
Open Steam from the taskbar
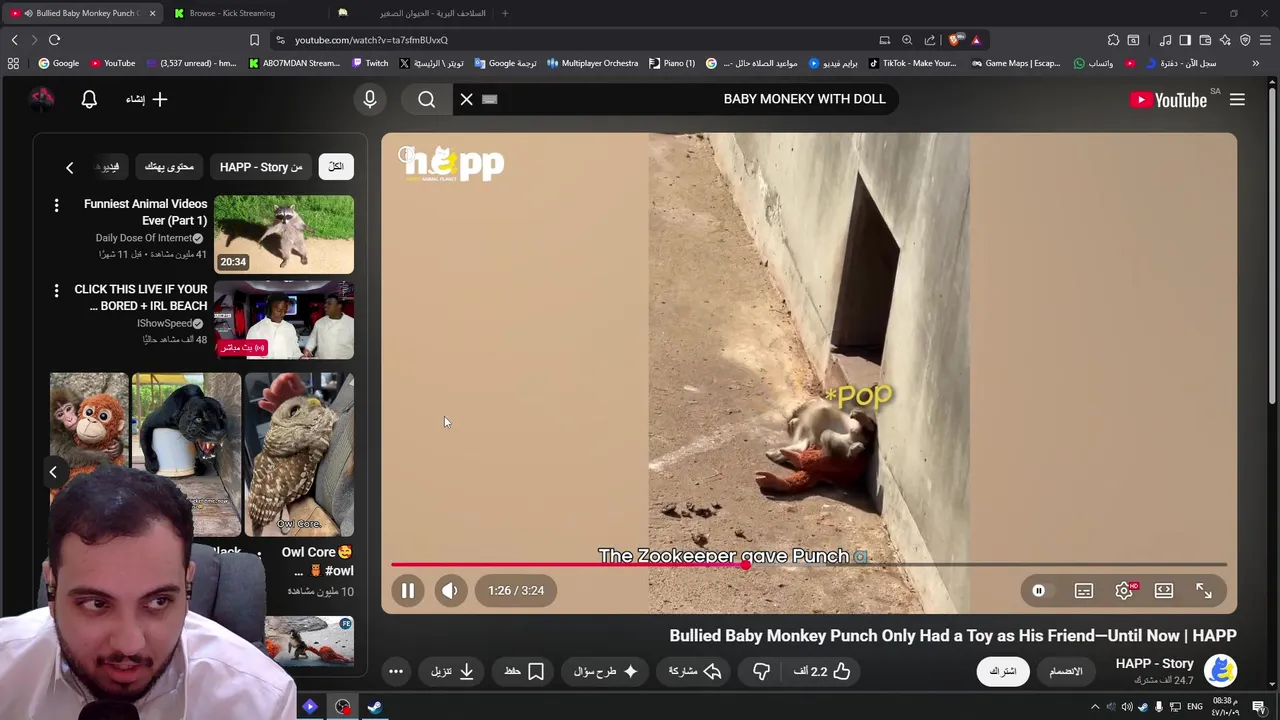[x=375, y=707]
